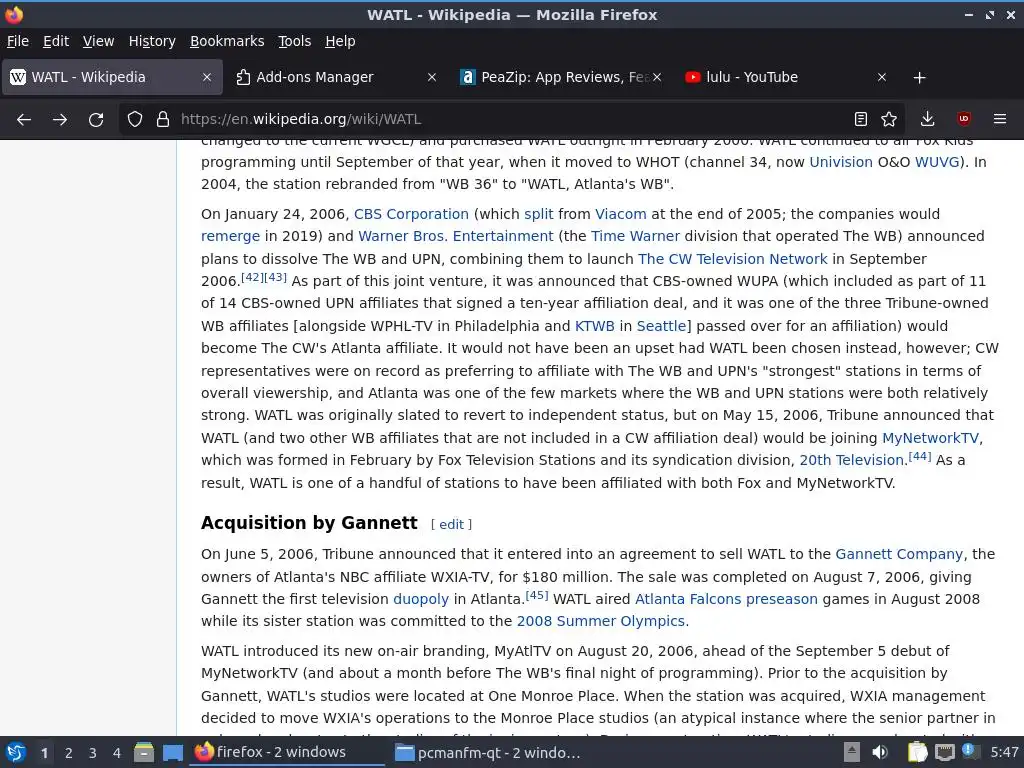Open the tracking protection shield icon
Viewport: 1024px width, 768px height.
coord(135,120)
